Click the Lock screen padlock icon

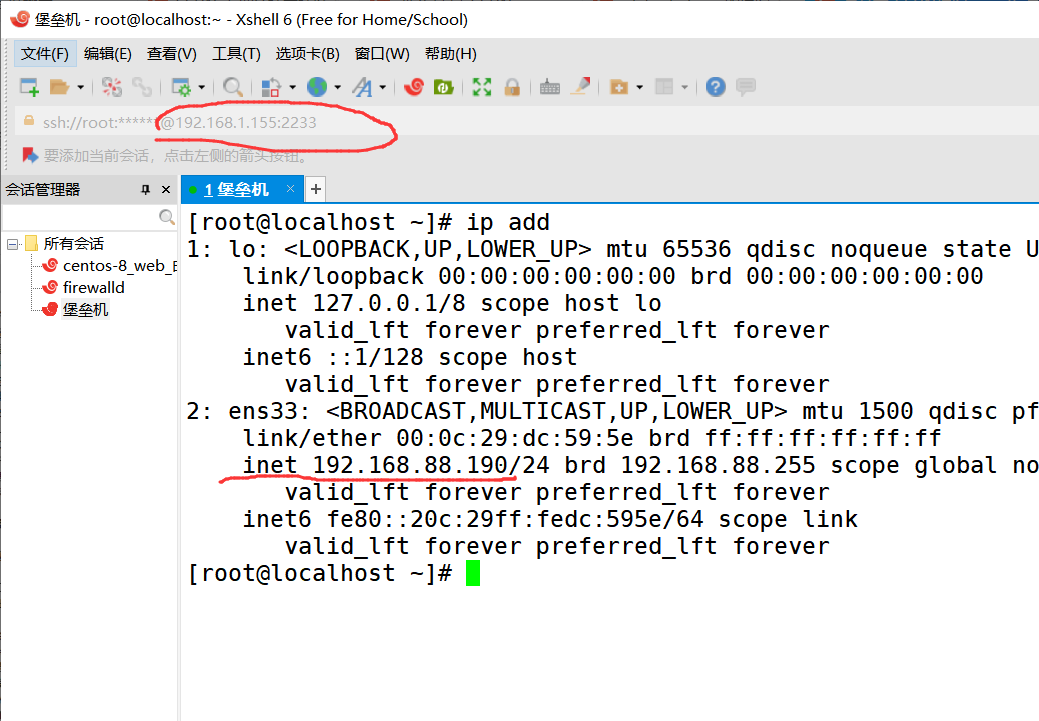(512, 87)
